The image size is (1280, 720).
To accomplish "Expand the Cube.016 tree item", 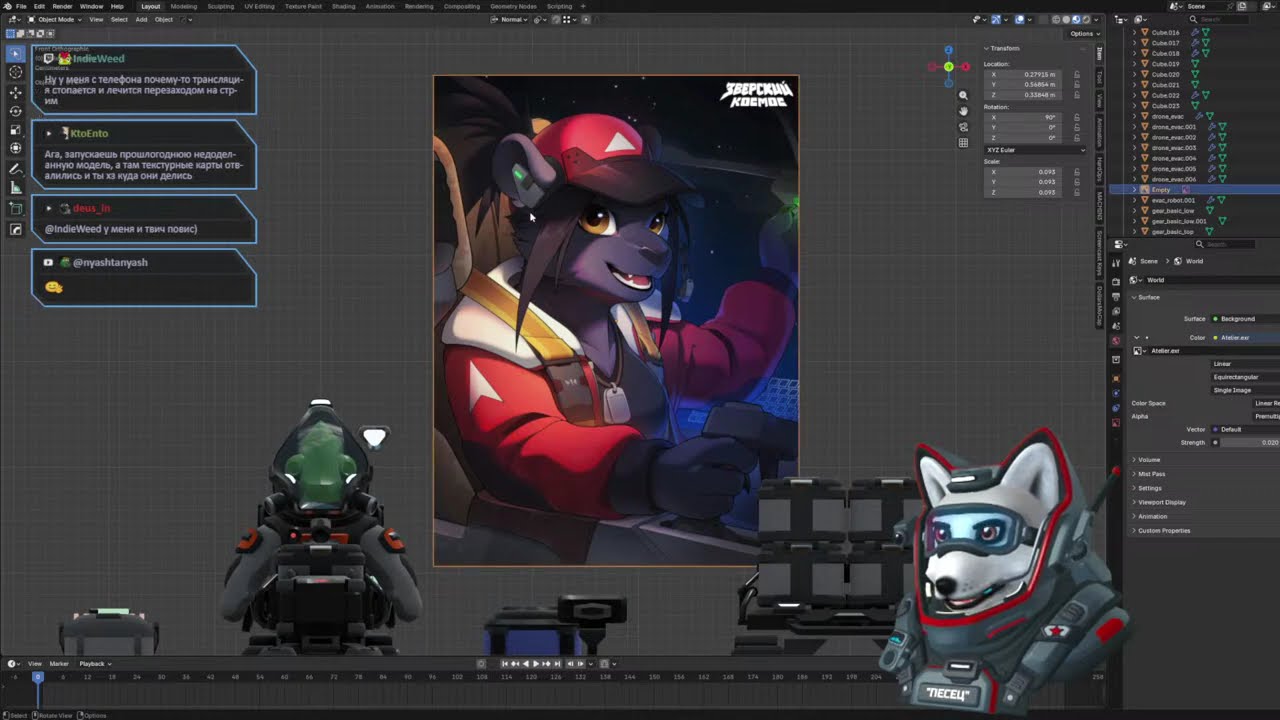I will [1135, 32].
